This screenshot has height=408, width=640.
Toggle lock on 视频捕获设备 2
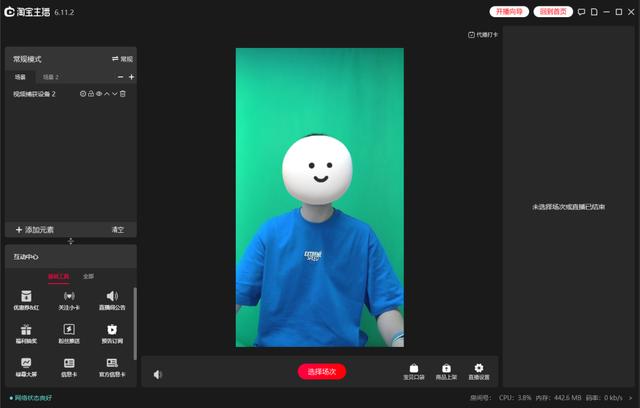(x=91, y=94)
